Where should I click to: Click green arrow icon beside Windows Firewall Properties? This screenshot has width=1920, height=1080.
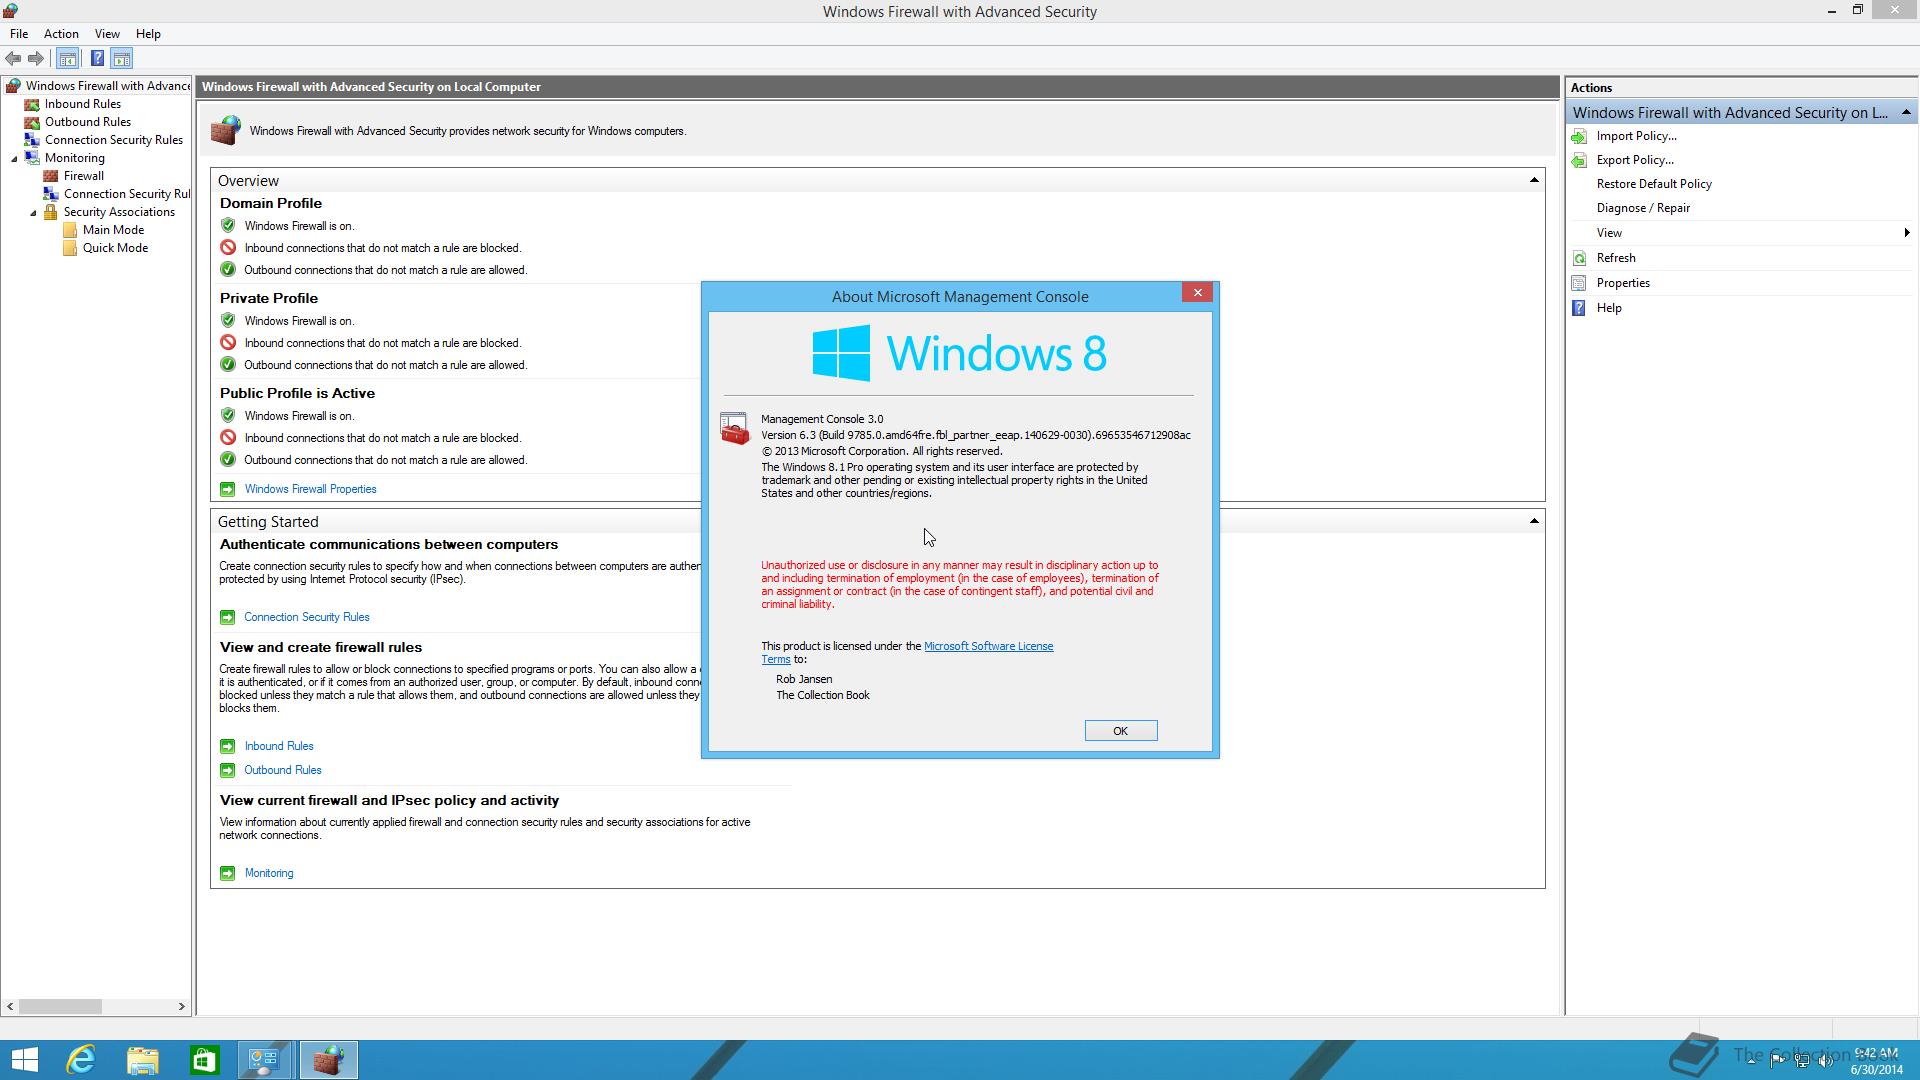pos(227,489)
